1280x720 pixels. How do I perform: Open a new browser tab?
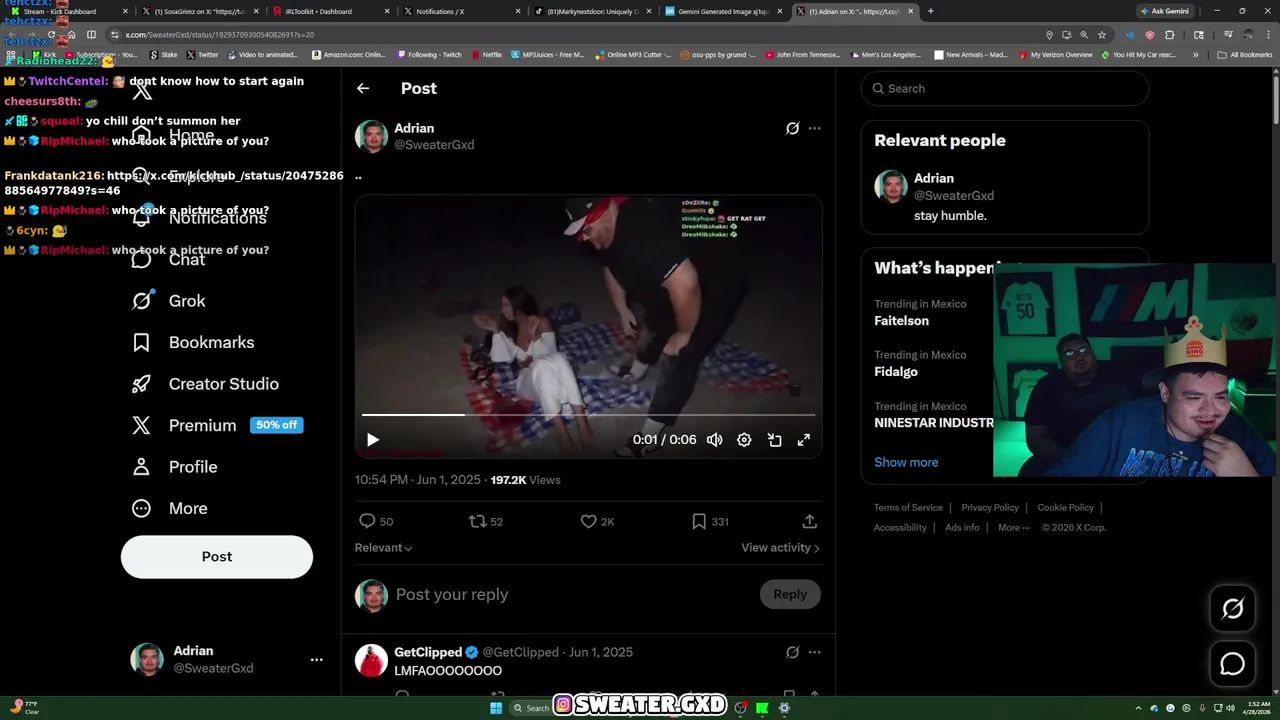(930, 11)
